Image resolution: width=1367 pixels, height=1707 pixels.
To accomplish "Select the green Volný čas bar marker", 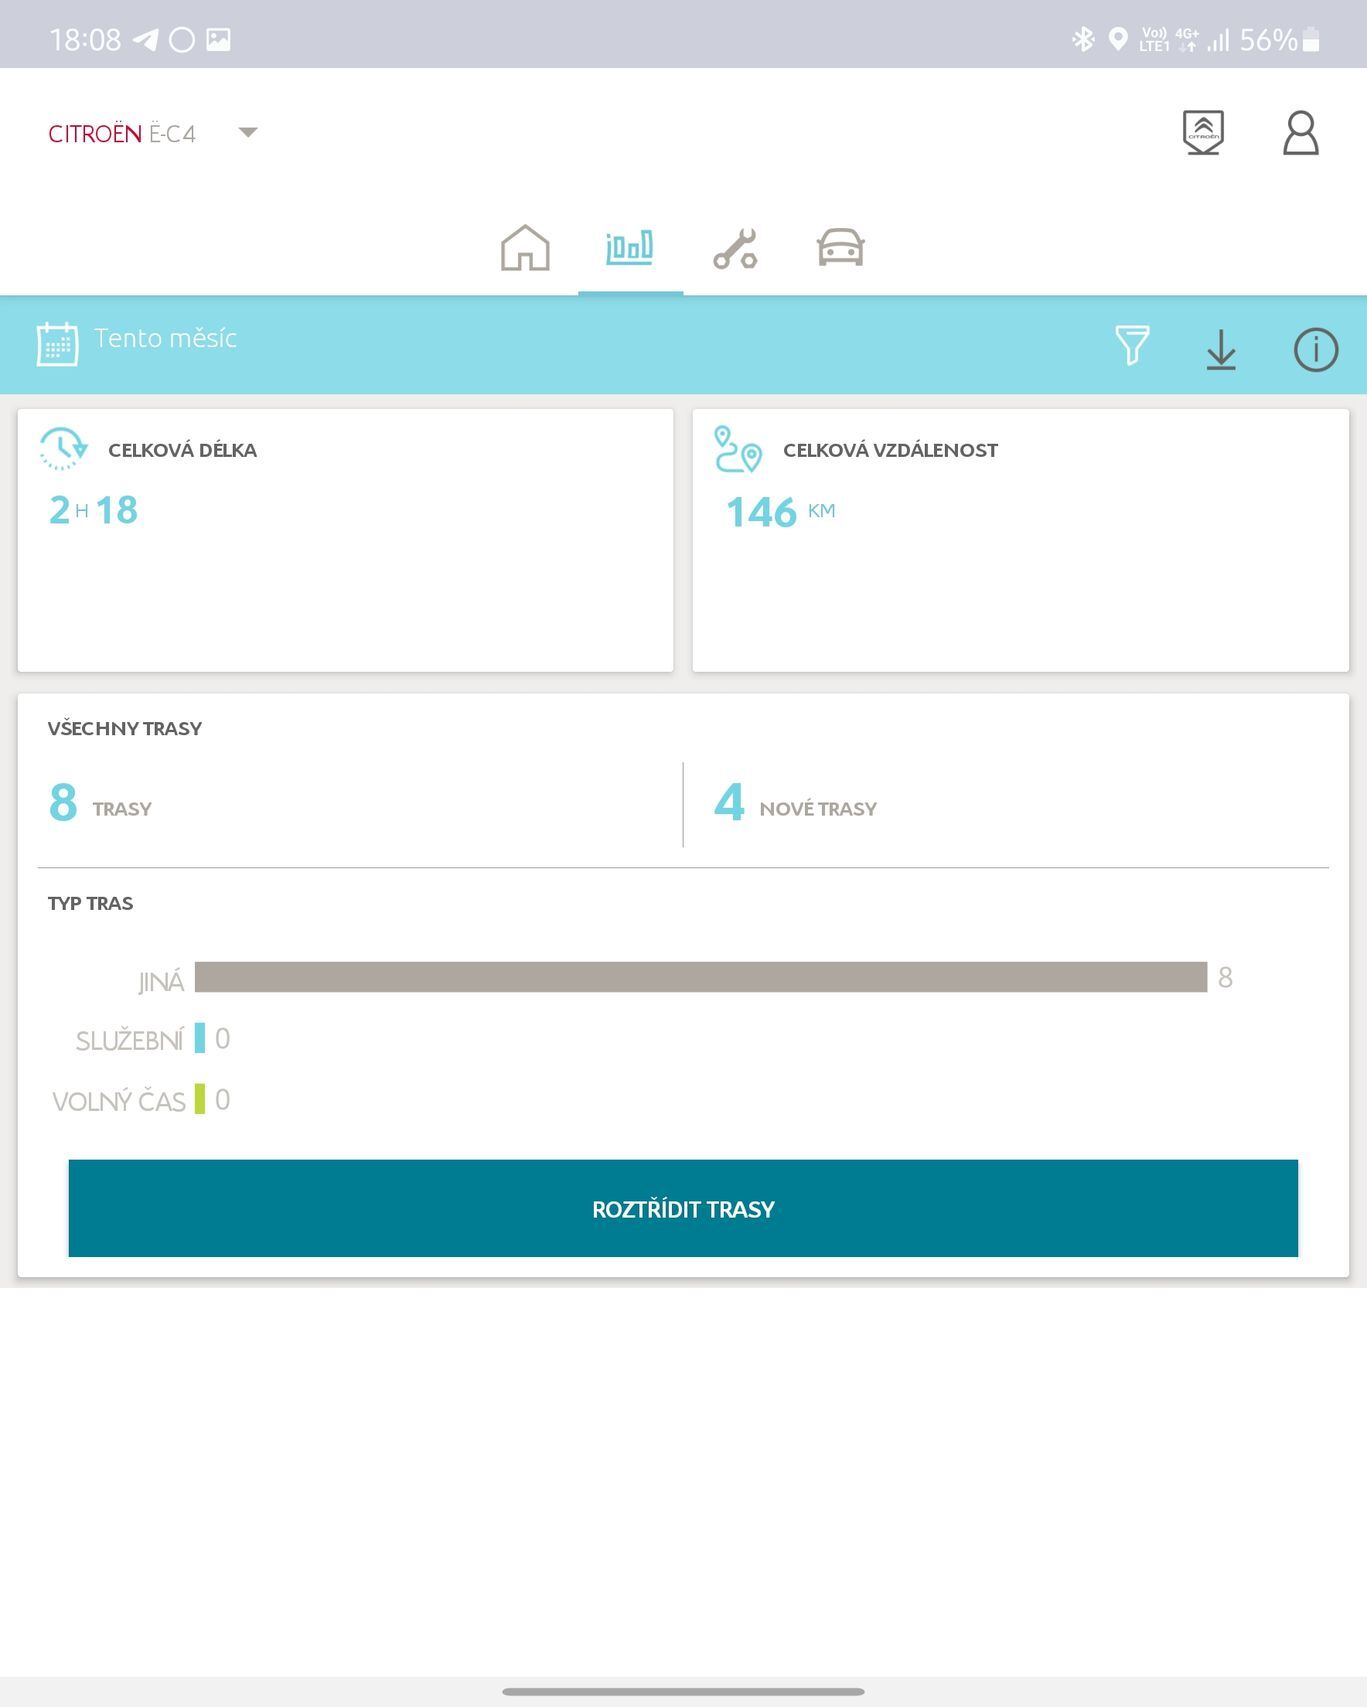I will point(200,1099).
